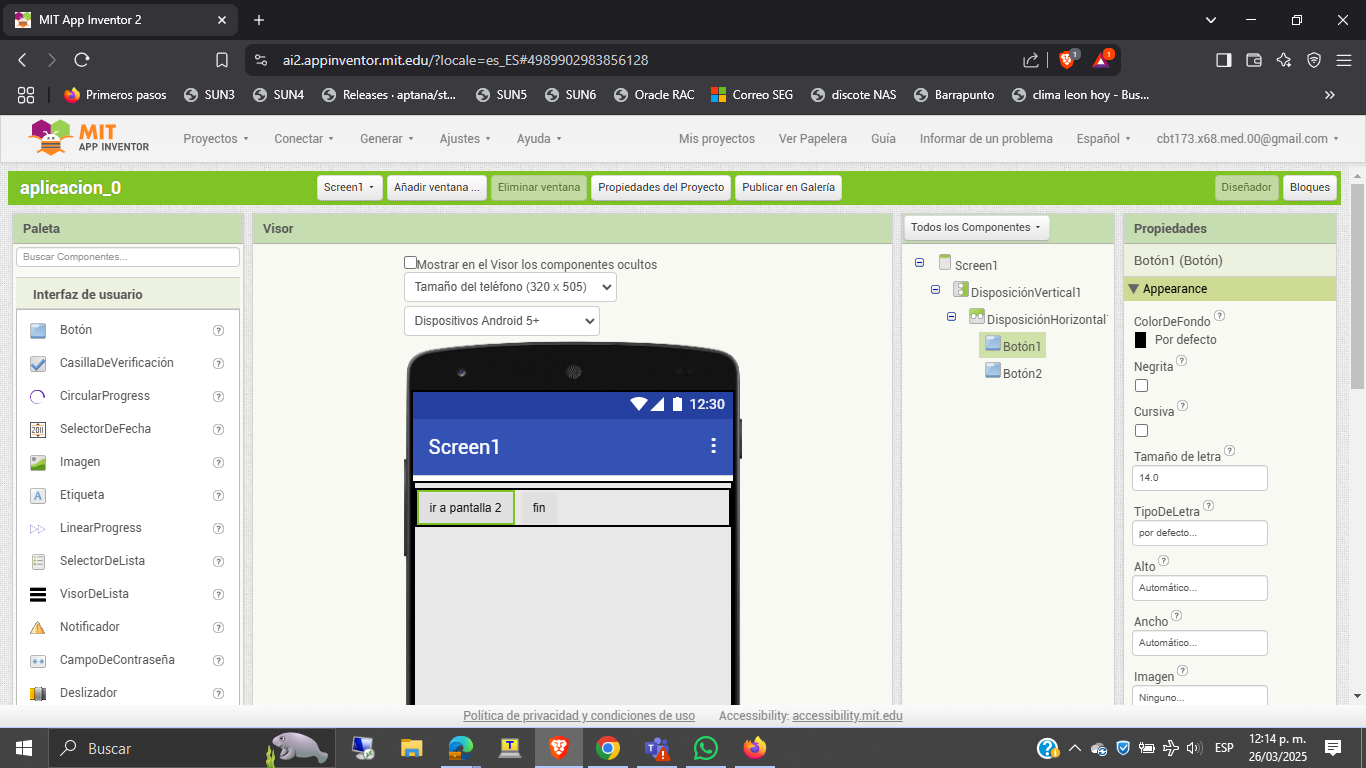Click the Notificador warning icon
The height and width of the screenshot is (768, 1366).
[38, 627]
